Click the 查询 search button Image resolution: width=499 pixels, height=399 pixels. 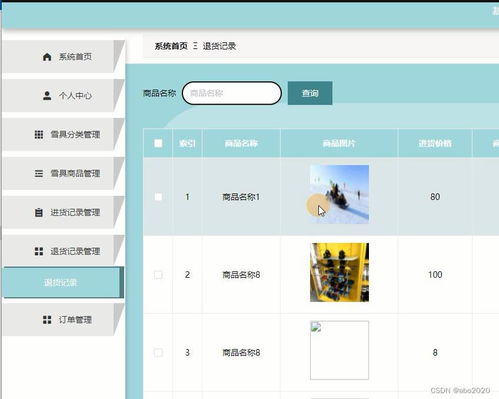tap(310, 93)
